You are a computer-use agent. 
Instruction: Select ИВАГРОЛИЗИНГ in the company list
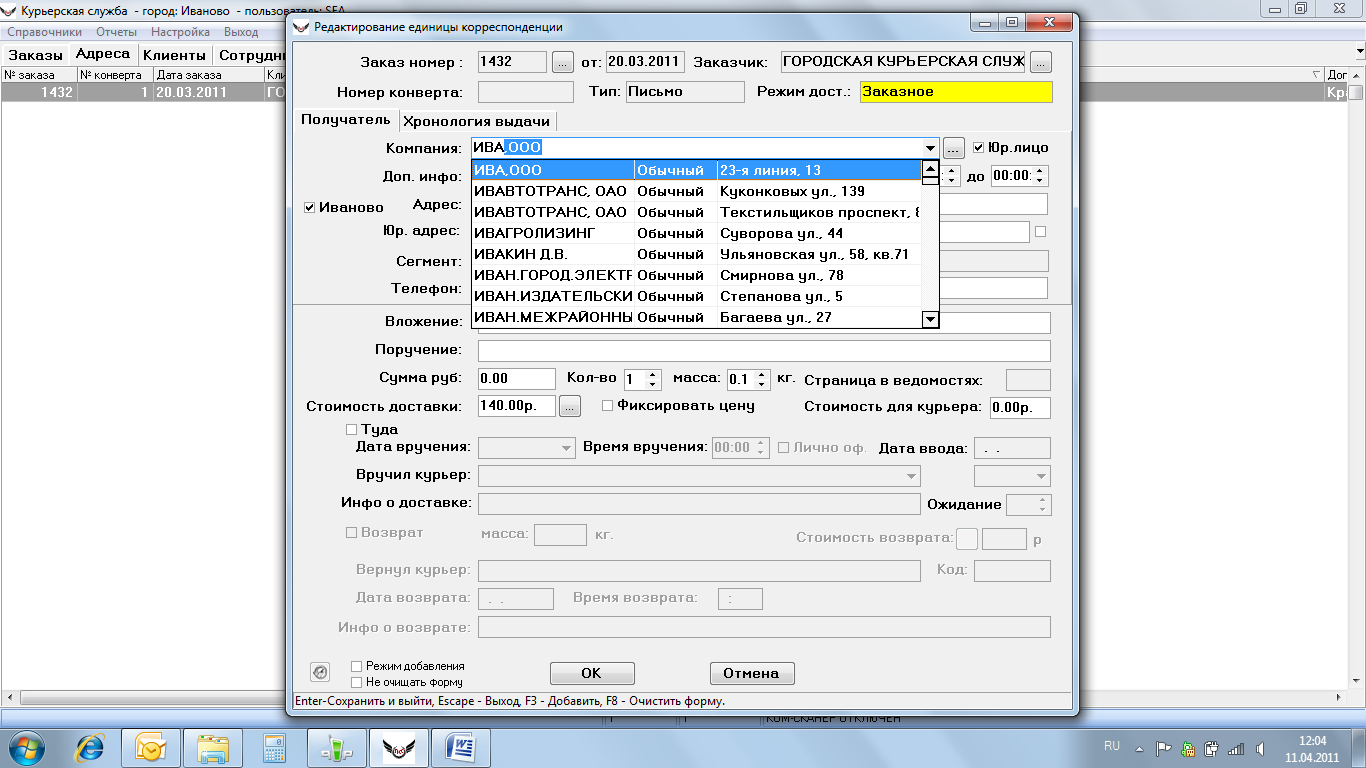point(696,233)
